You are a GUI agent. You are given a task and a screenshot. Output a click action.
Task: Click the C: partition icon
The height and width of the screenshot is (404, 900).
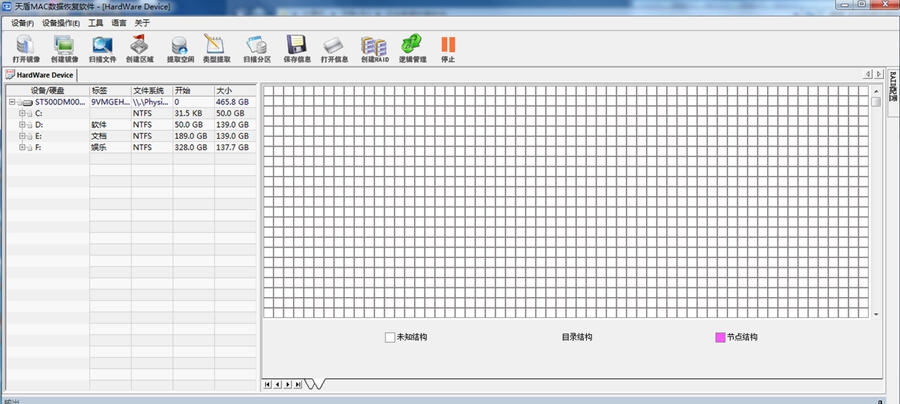pyautogui.click(x=29, y=114)
